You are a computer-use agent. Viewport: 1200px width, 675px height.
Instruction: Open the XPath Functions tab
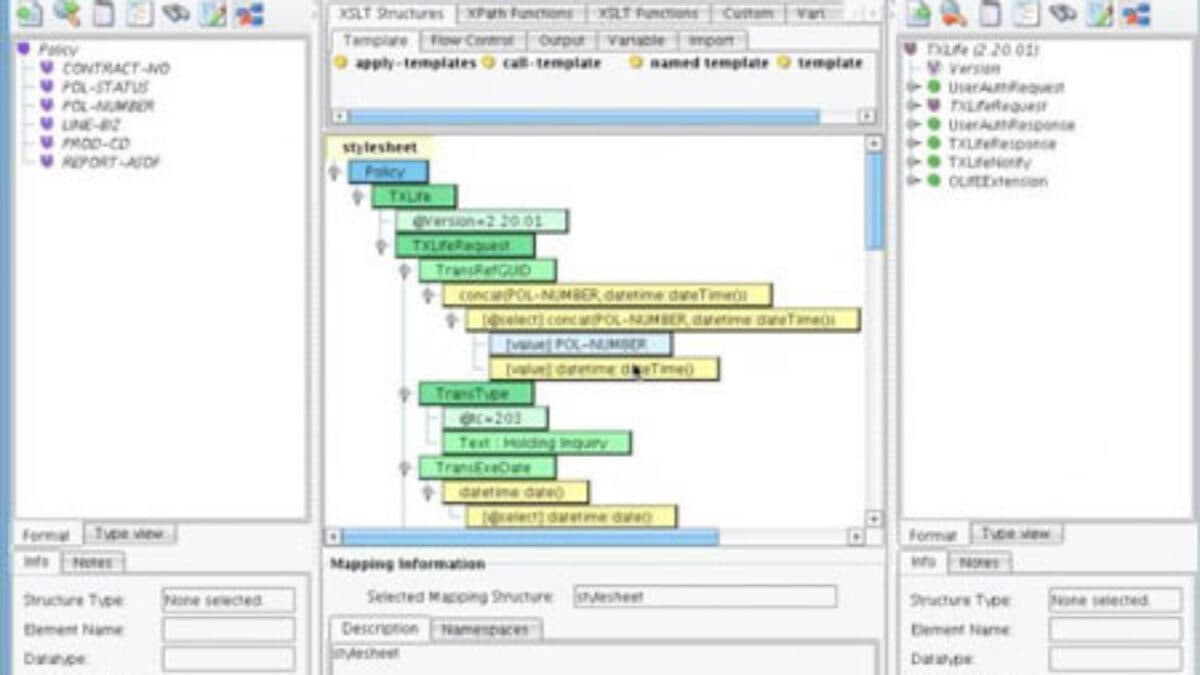click(521, 13)
